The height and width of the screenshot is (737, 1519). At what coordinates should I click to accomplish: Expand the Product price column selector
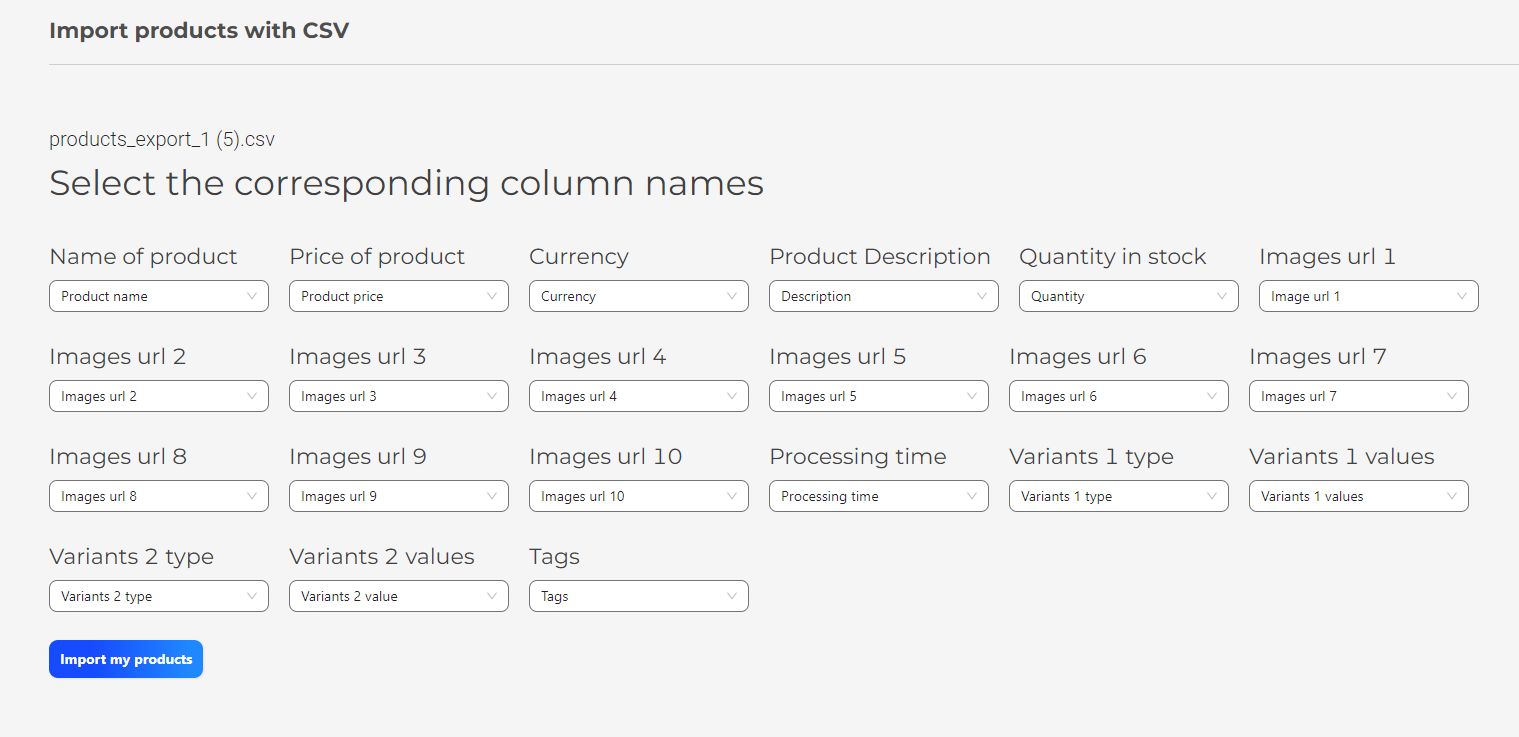(398, 296)
